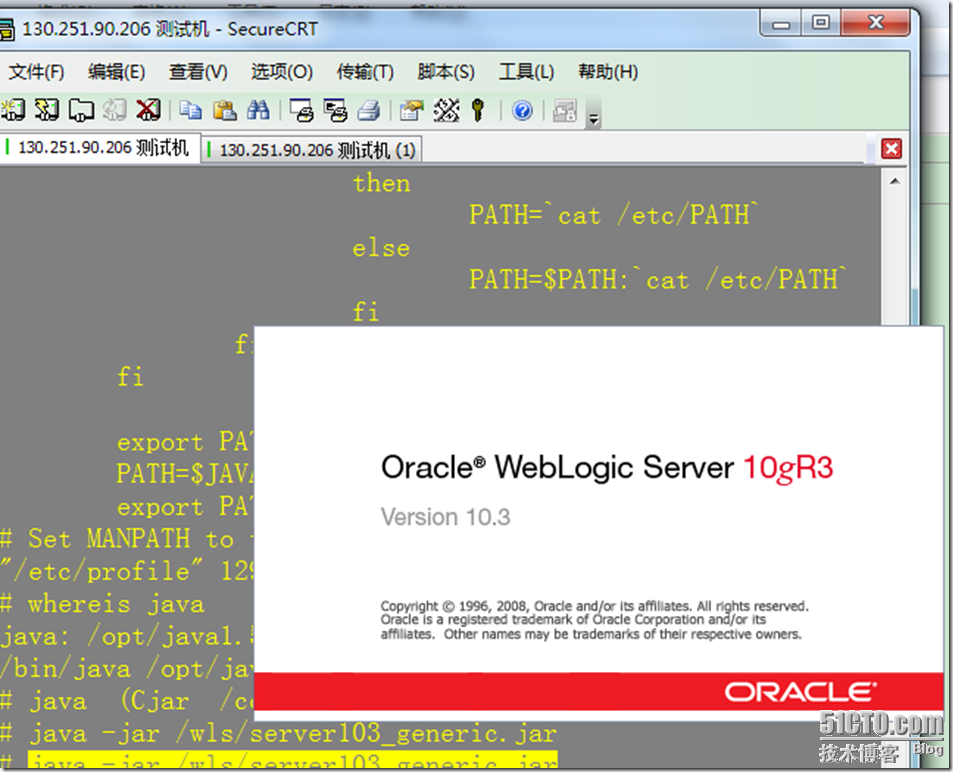Maximize the SecureCRT window
Screen dimensions: 953x772
tap(821, 24)
